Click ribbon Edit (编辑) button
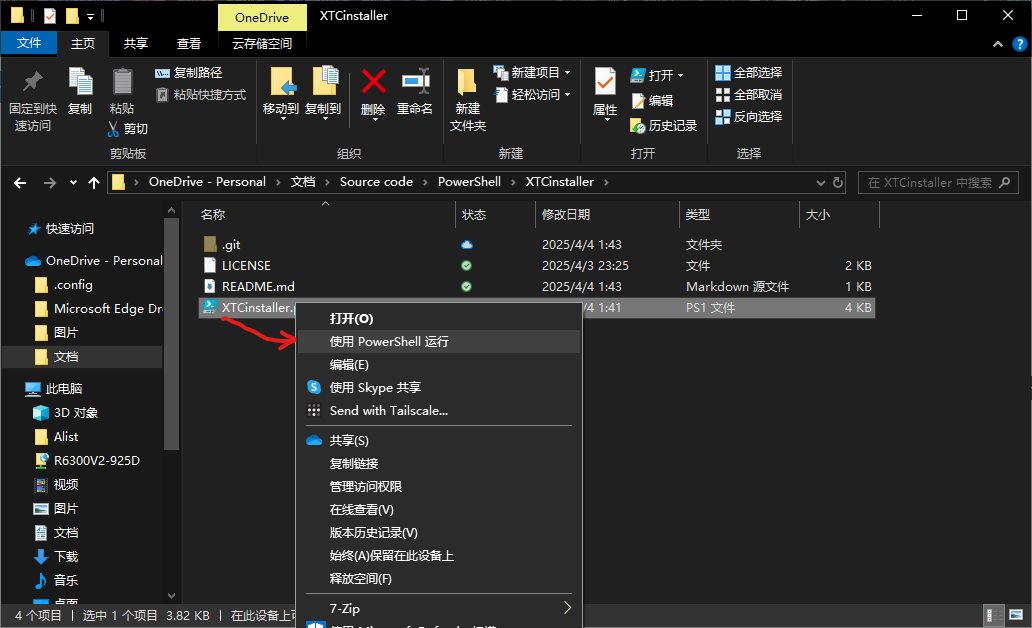Viewport: 1032px width, 628px height. 652,100
